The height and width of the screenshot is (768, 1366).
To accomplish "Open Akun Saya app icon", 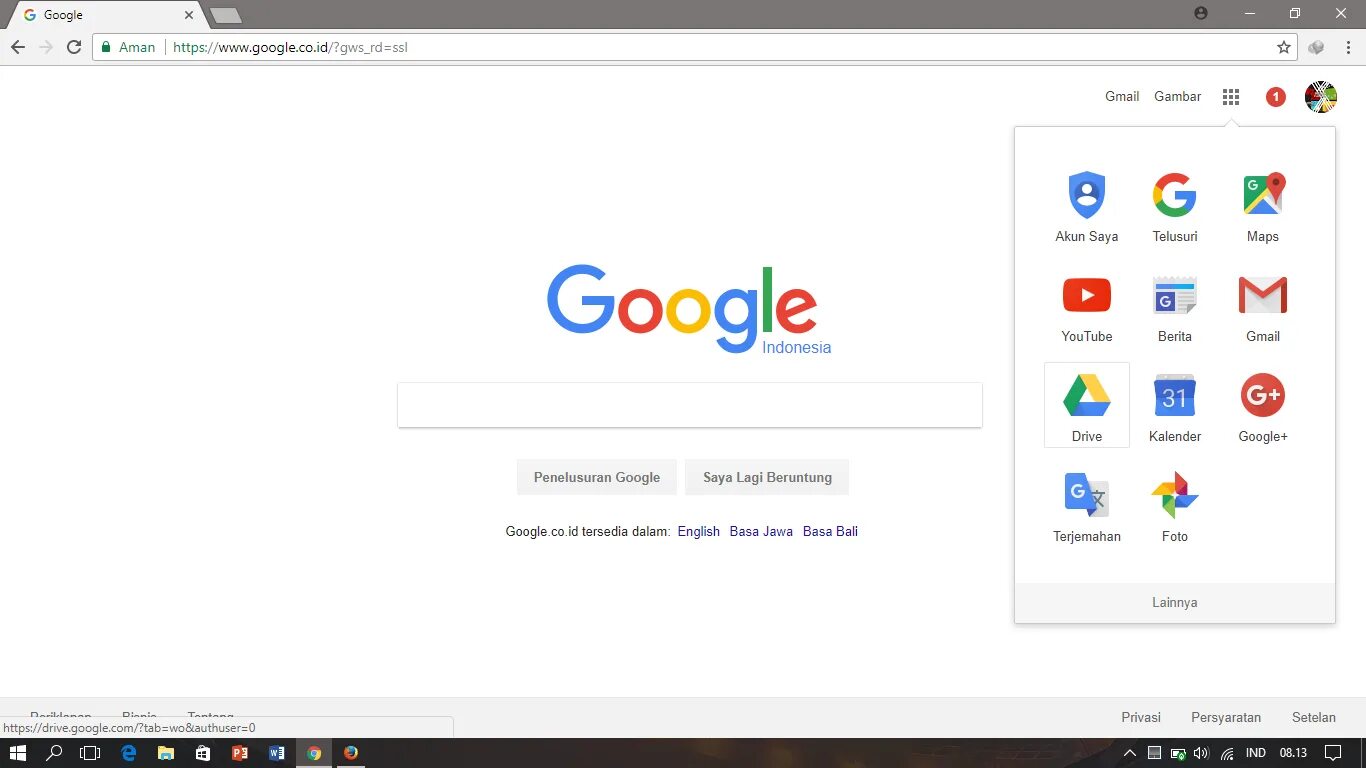I will point(1087,195).
